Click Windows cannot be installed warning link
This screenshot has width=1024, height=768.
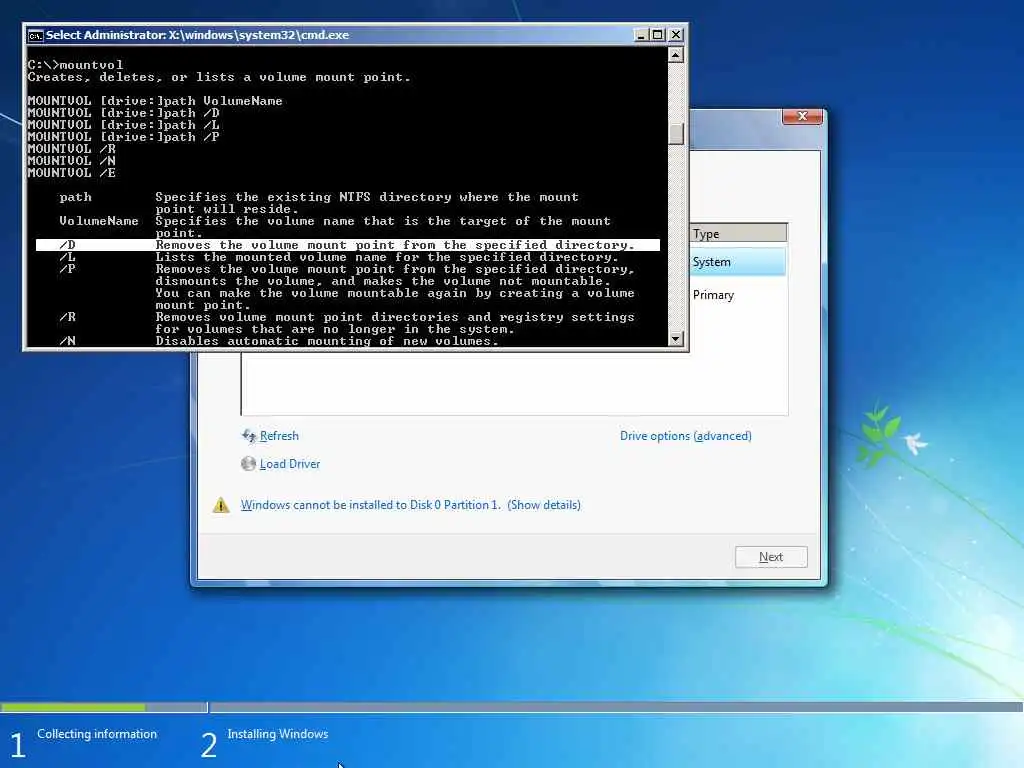[411, 505]
